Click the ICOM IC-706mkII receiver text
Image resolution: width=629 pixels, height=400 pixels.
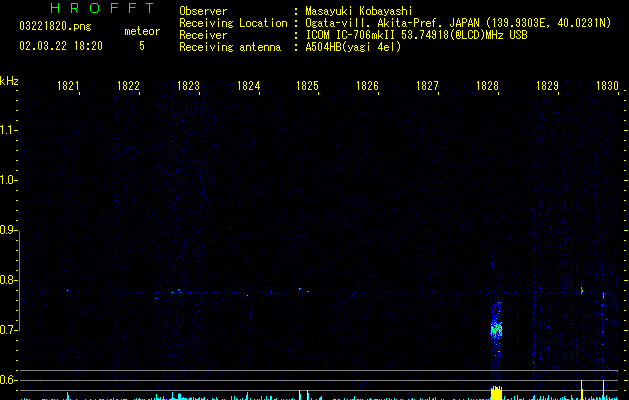coord(416,35)
